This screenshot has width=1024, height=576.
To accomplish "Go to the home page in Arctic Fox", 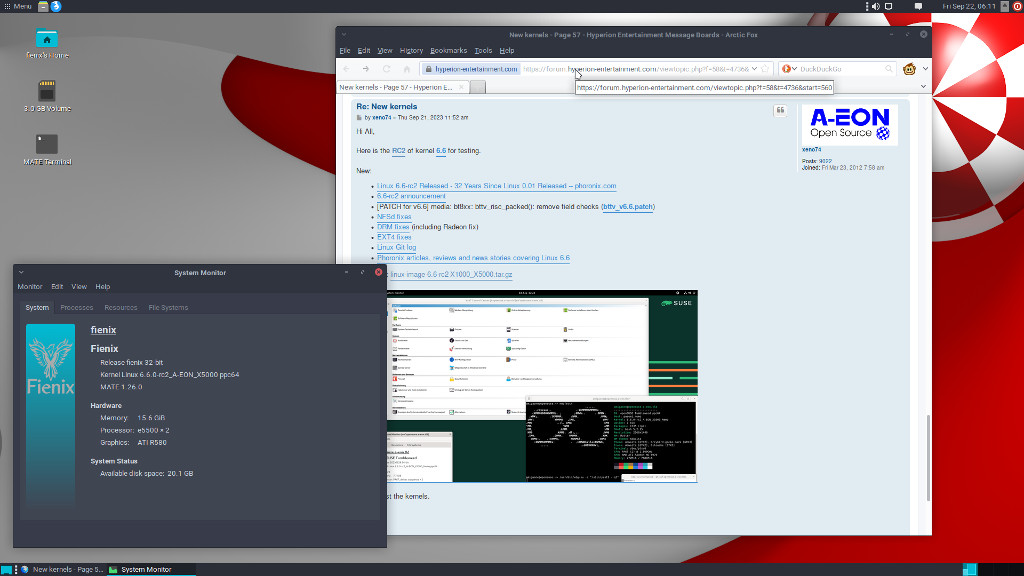I will click(x=407, y=69).
